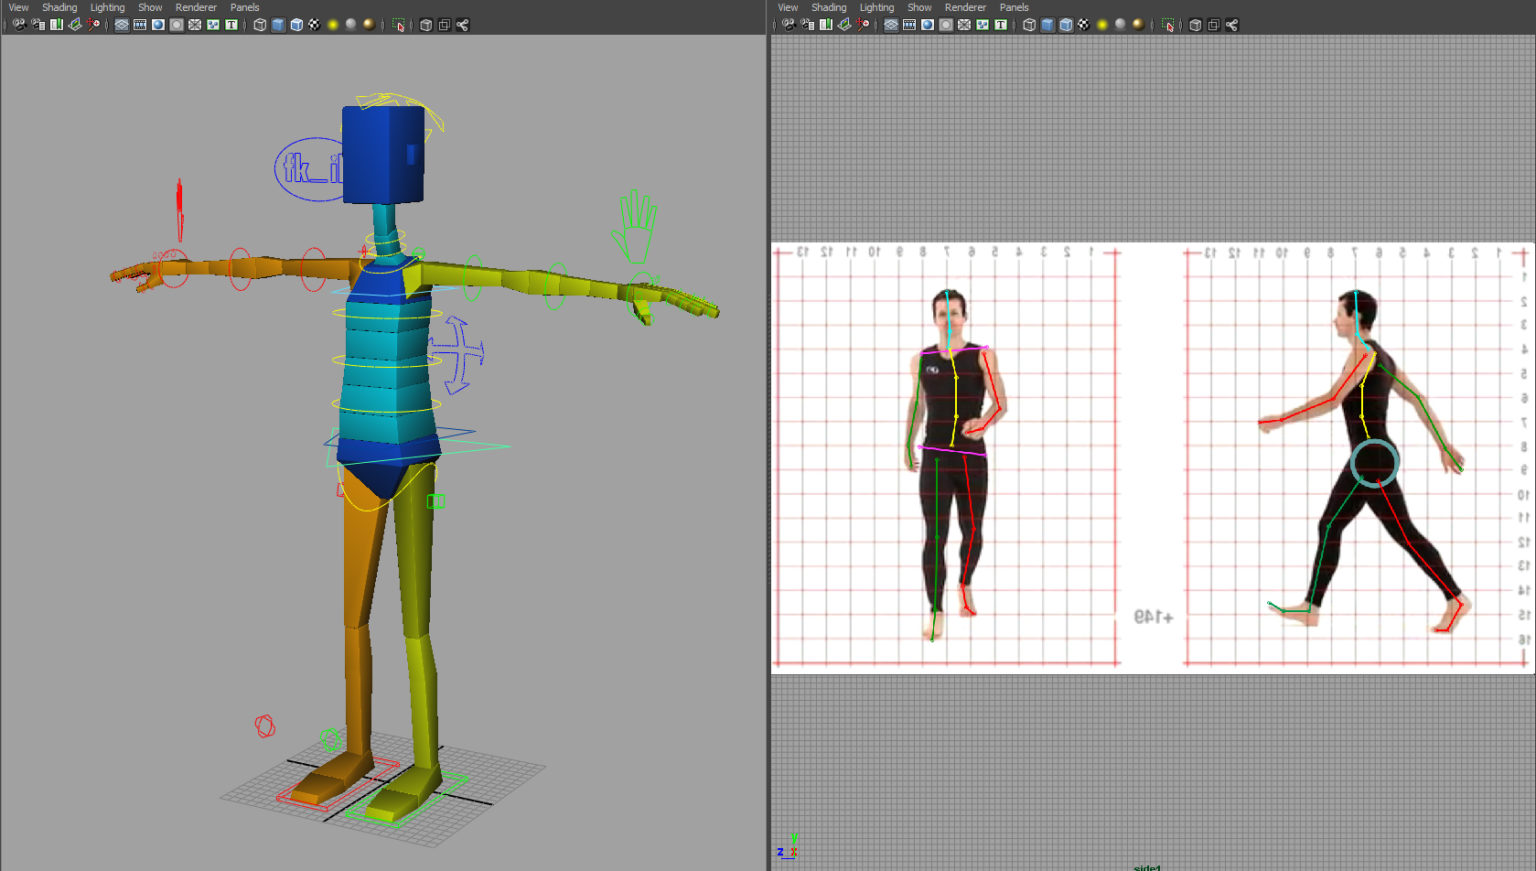Enable textured display via checkerboard icon
The image size is (1536, 871).
pyautogui.click(x=314, y=25)
